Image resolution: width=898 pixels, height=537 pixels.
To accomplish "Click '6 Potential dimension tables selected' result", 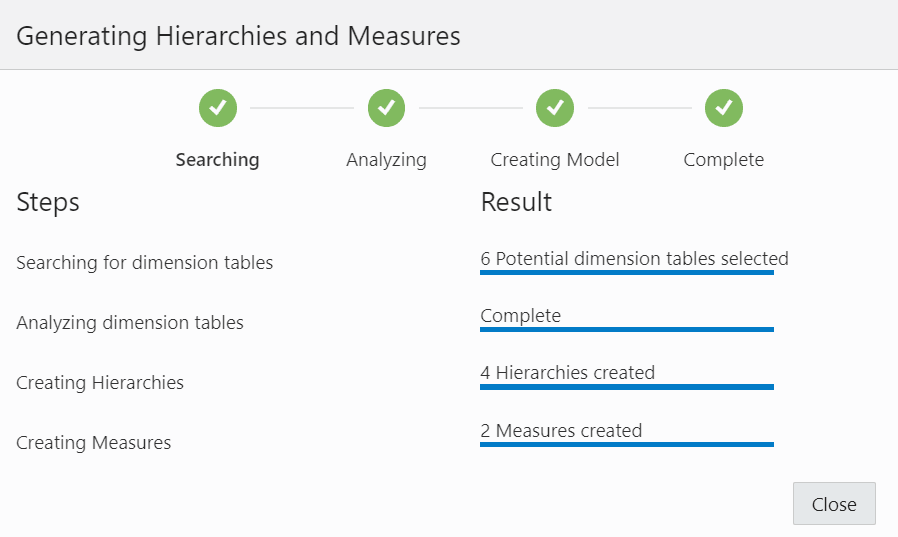I will (634, 258).
